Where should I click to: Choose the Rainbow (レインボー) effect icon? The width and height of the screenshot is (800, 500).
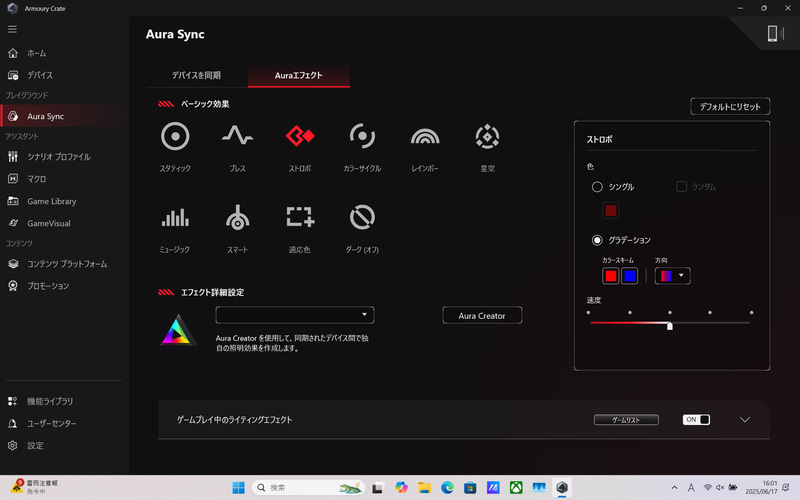[x=425, y=137]
